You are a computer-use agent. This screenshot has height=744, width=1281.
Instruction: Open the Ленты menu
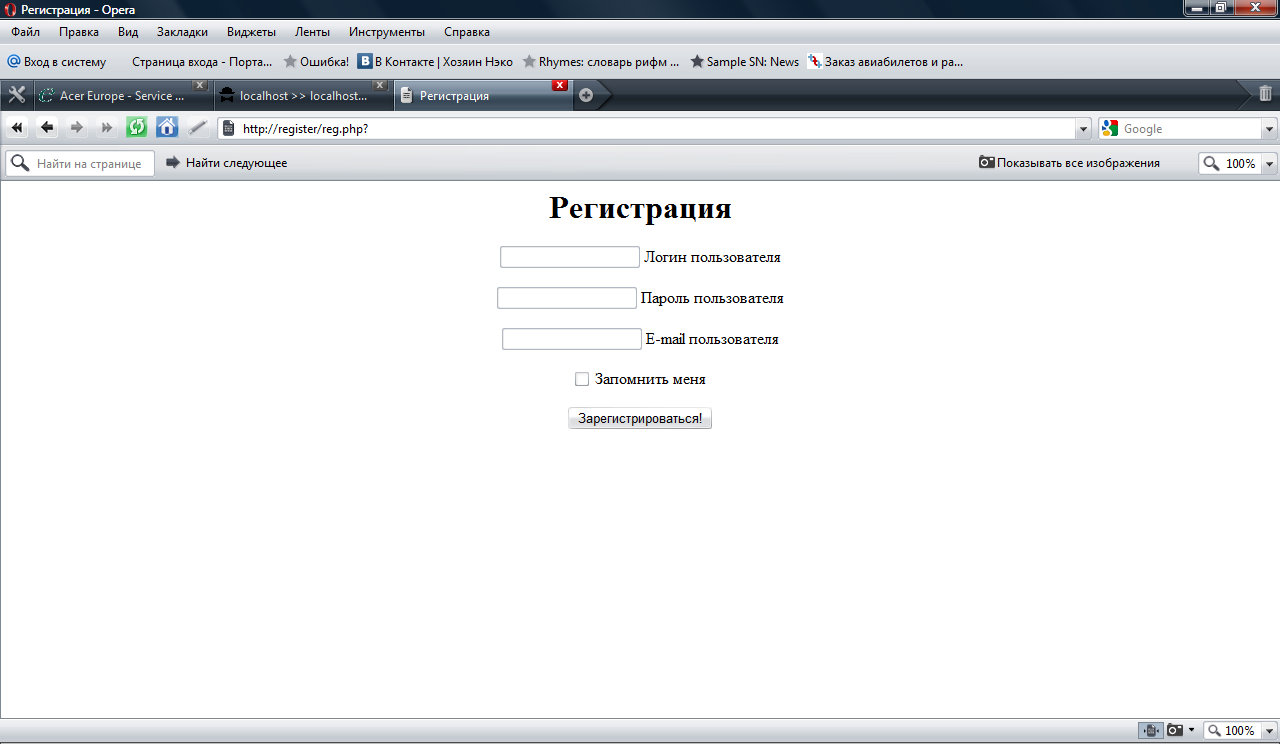(x=312, y=32)
